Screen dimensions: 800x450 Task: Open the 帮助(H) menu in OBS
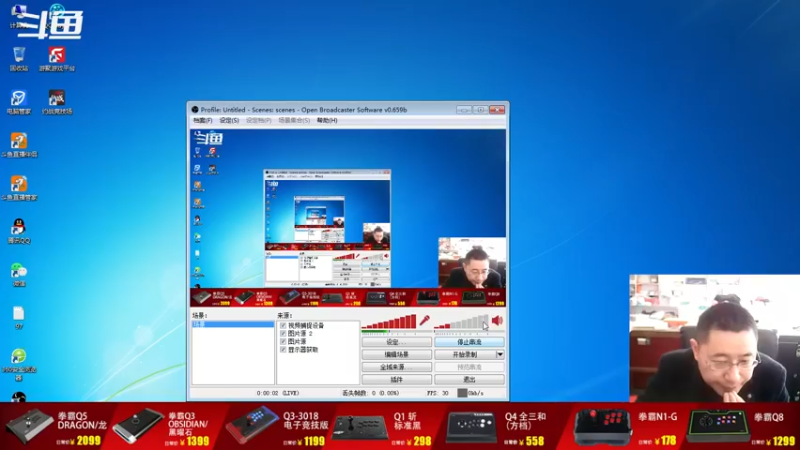click(327, 120)
